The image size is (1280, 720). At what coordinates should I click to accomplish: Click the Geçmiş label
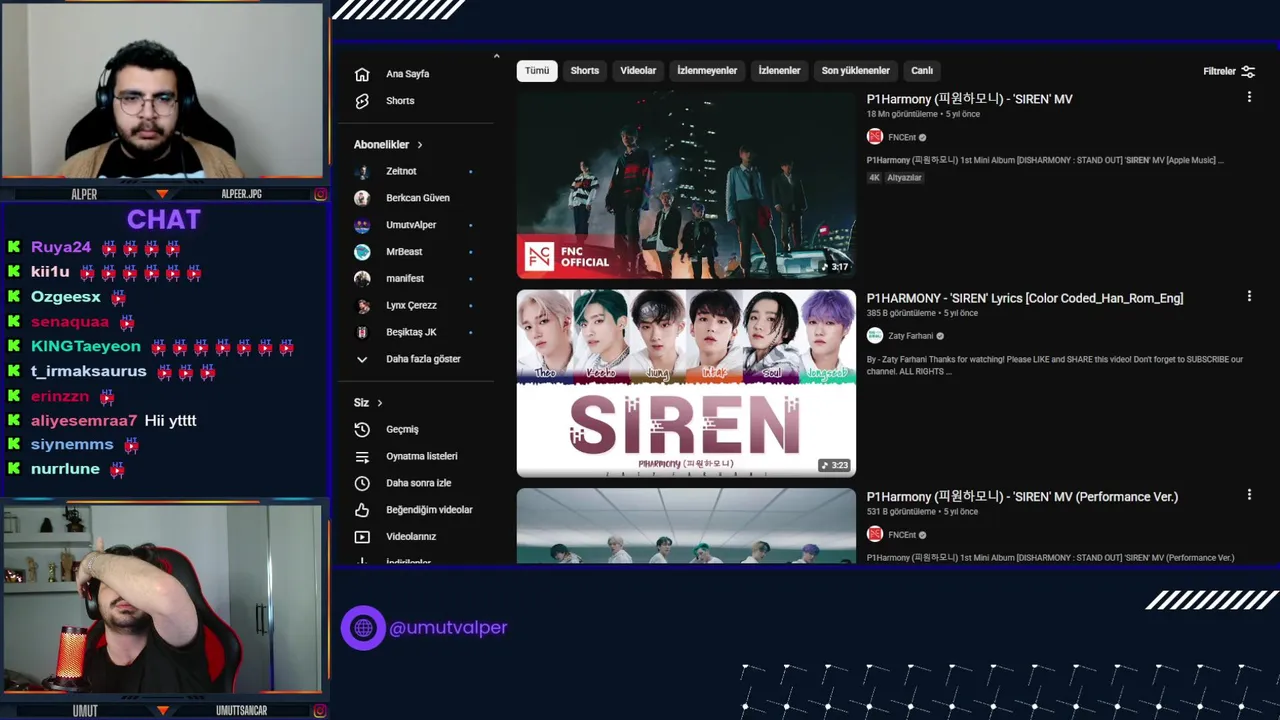pos(402,429)
